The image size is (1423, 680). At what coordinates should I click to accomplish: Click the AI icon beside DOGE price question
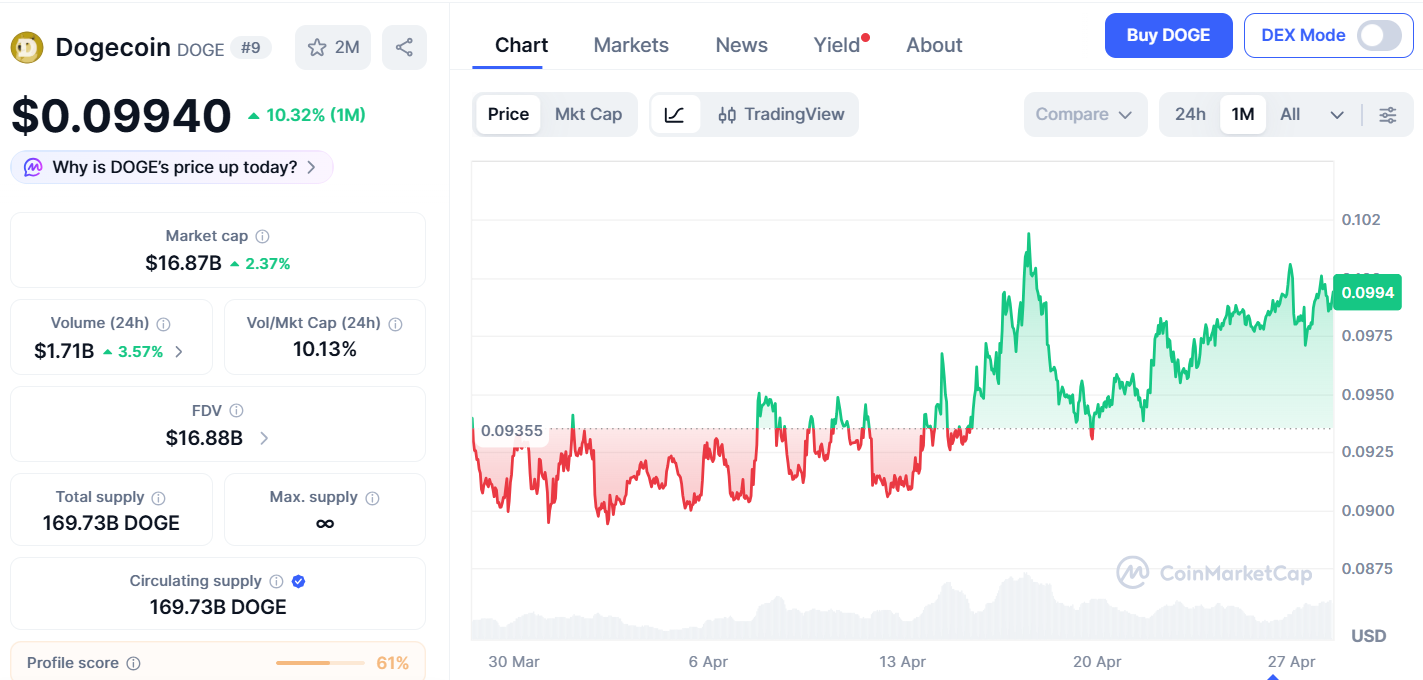[33, 167]
